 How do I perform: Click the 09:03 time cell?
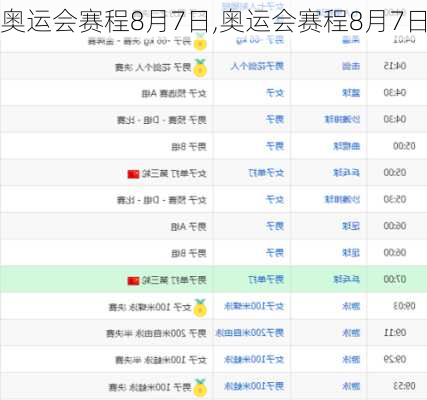404,306
